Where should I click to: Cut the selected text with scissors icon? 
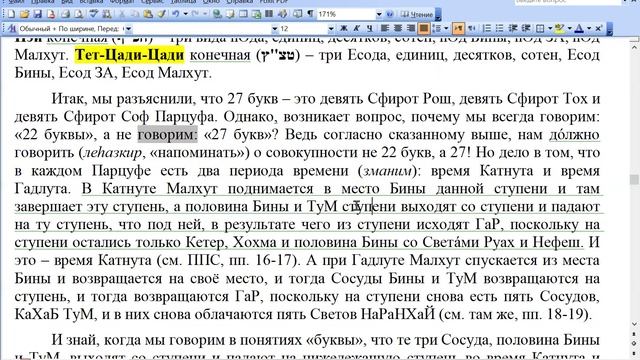(x=122, y=14)
